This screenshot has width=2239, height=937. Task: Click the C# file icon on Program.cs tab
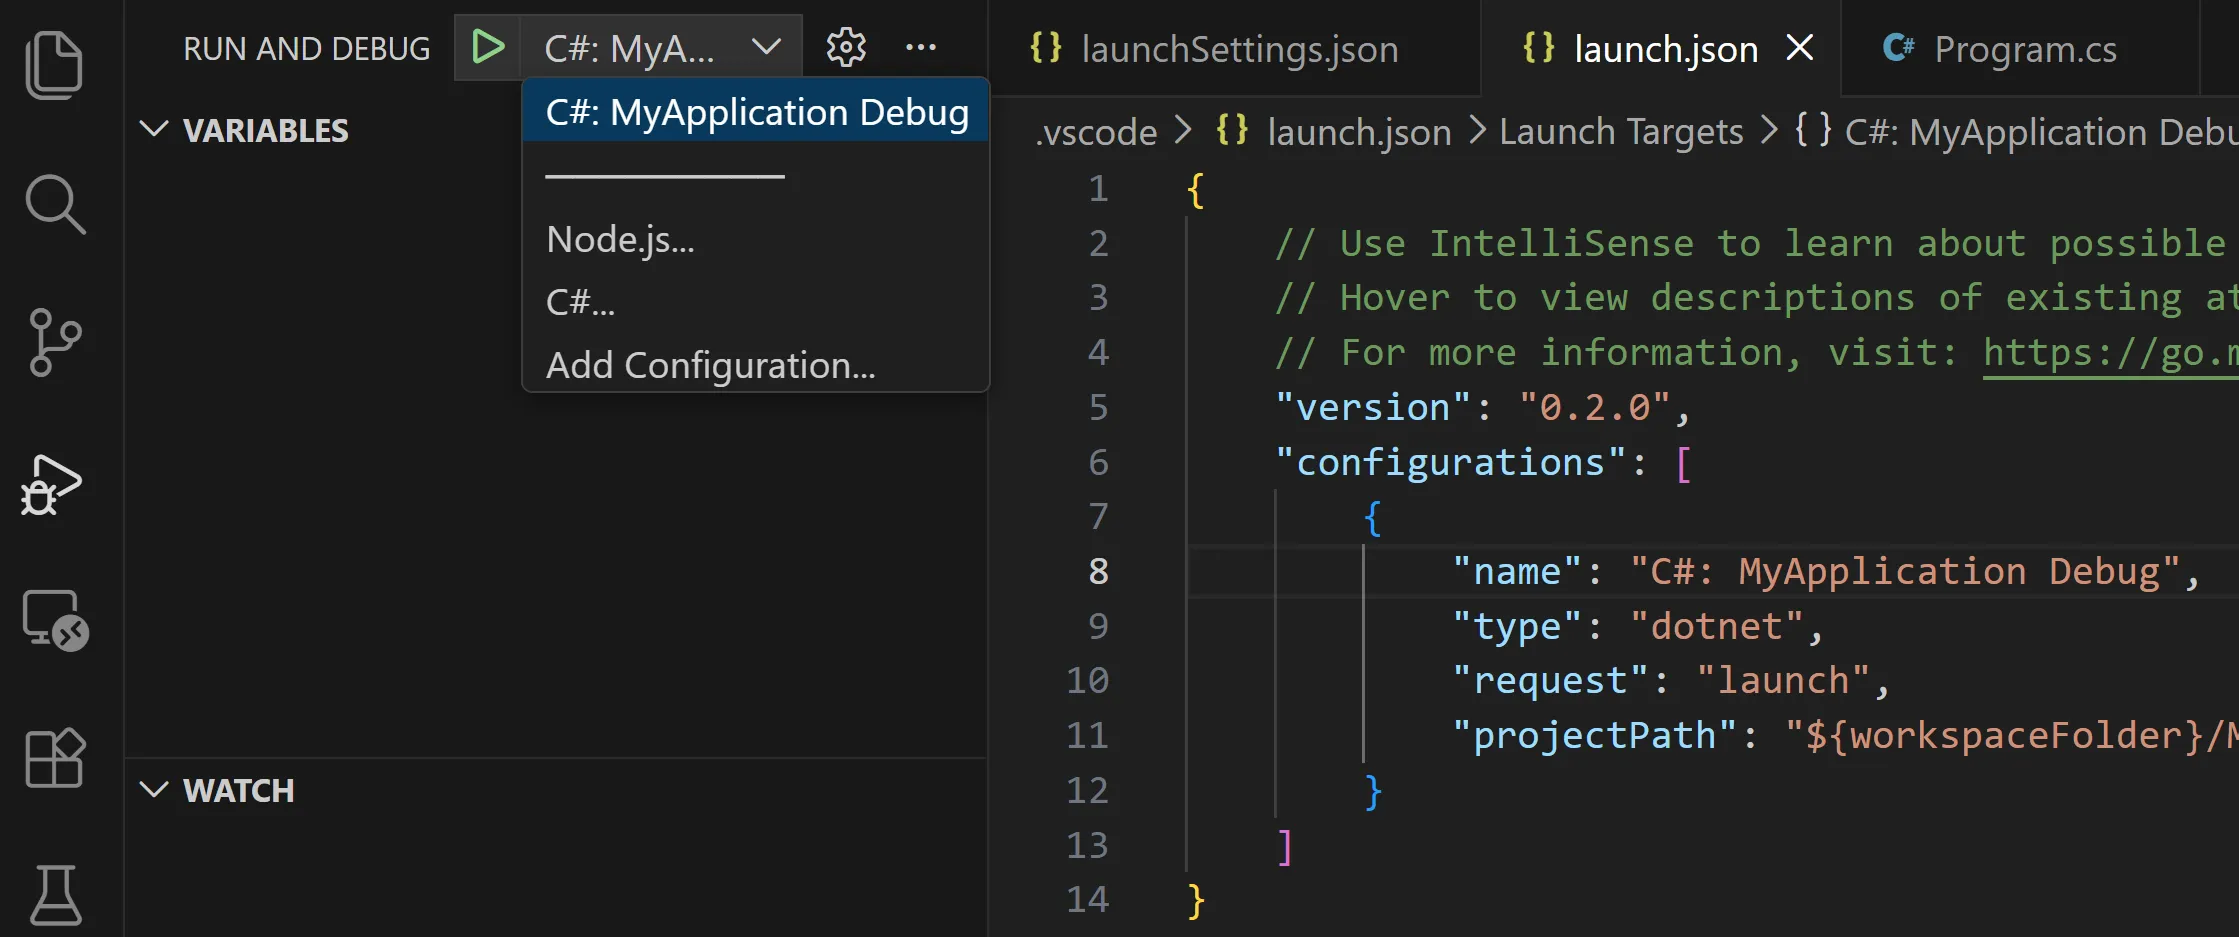point(1898,48)
